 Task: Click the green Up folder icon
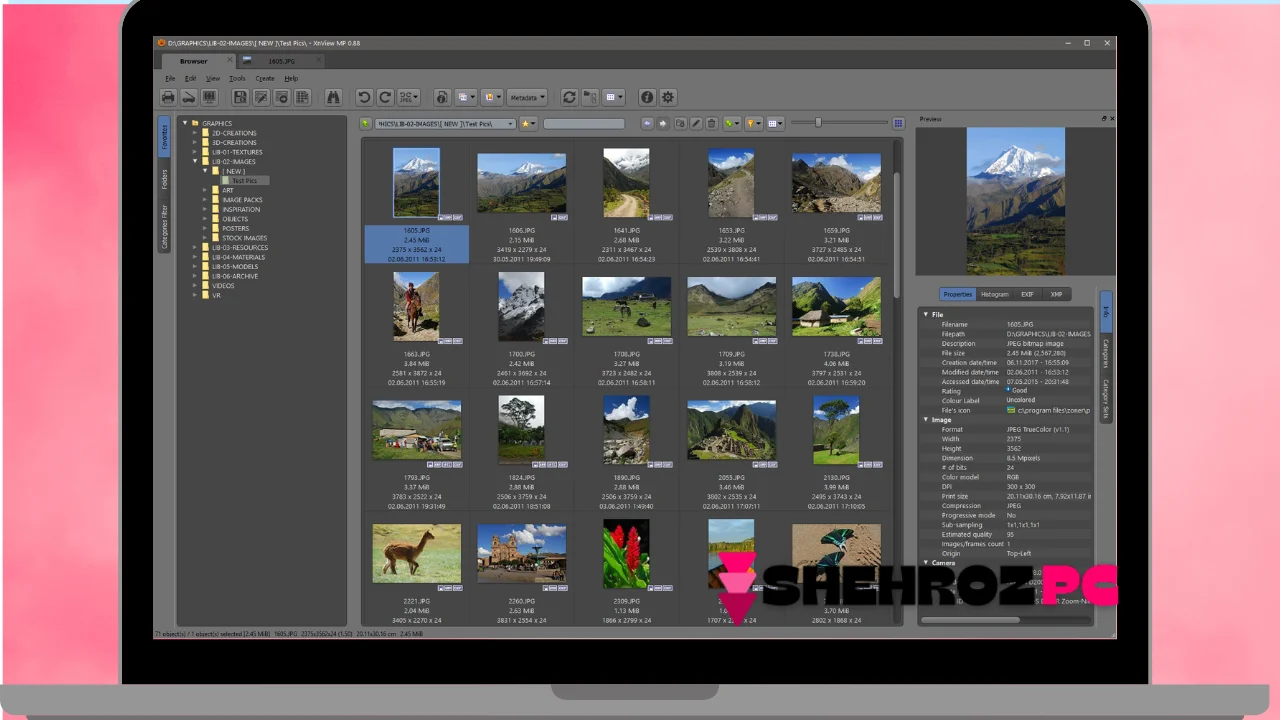pyautogui.click(x=366, y=123)
